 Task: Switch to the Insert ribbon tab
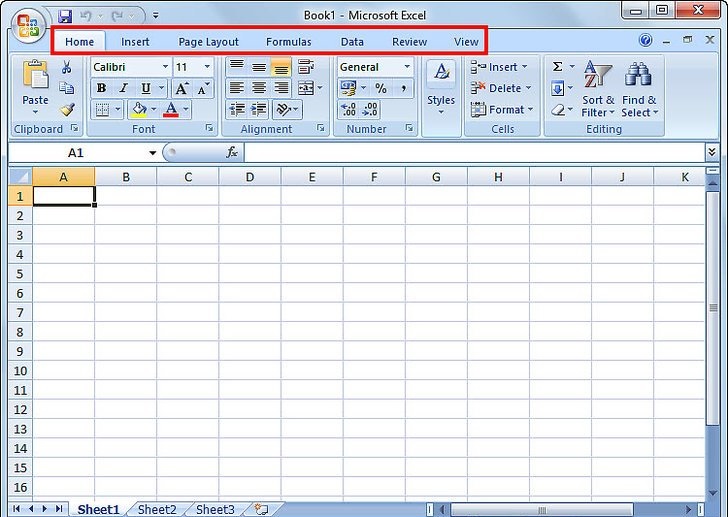135,42
